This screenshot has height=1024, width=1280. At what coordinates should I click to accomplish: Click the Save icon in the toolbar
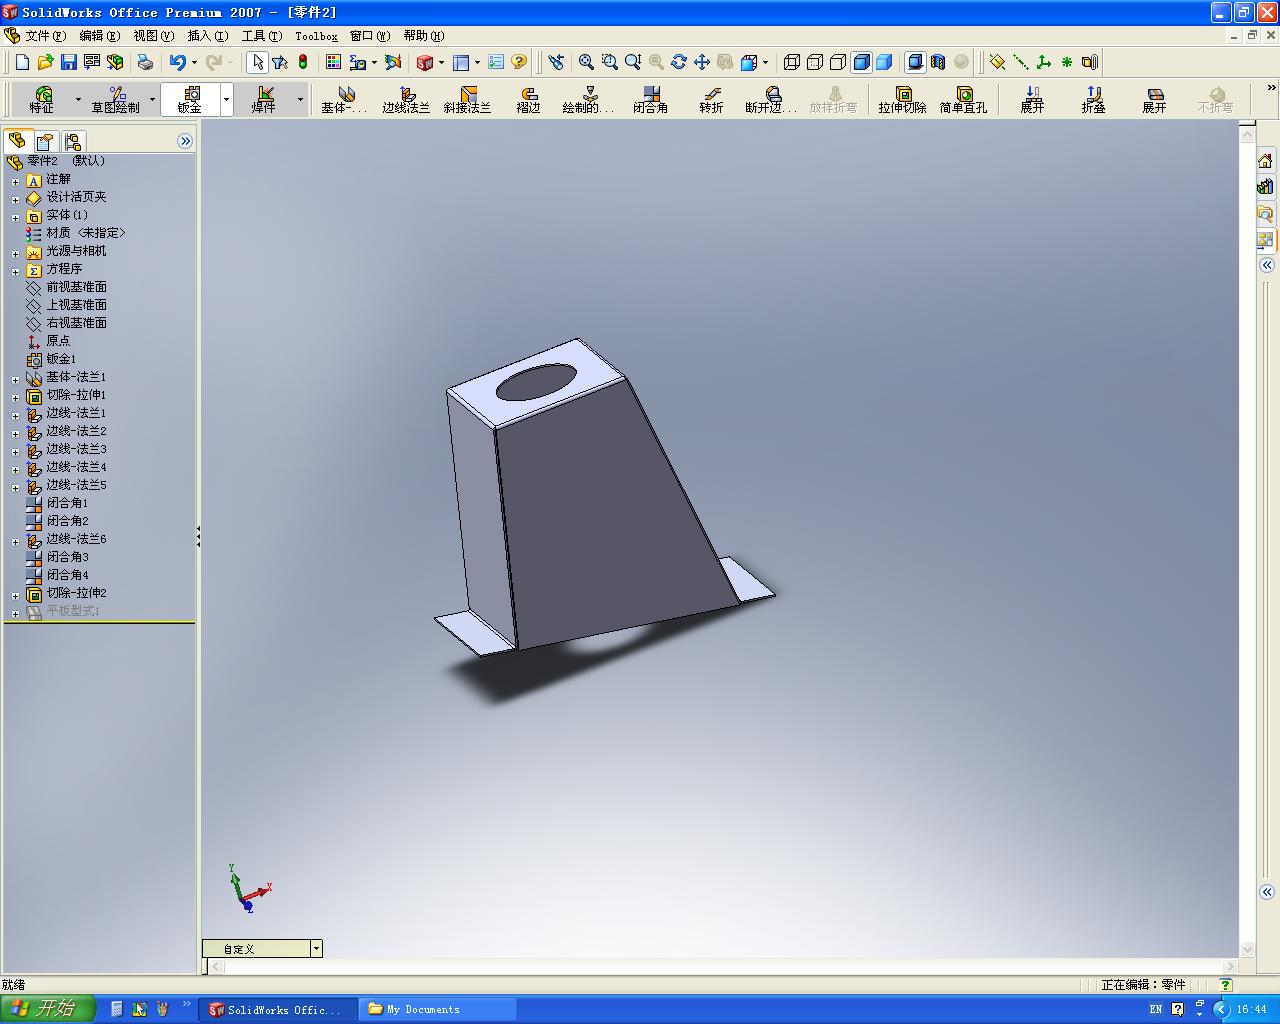69,62
